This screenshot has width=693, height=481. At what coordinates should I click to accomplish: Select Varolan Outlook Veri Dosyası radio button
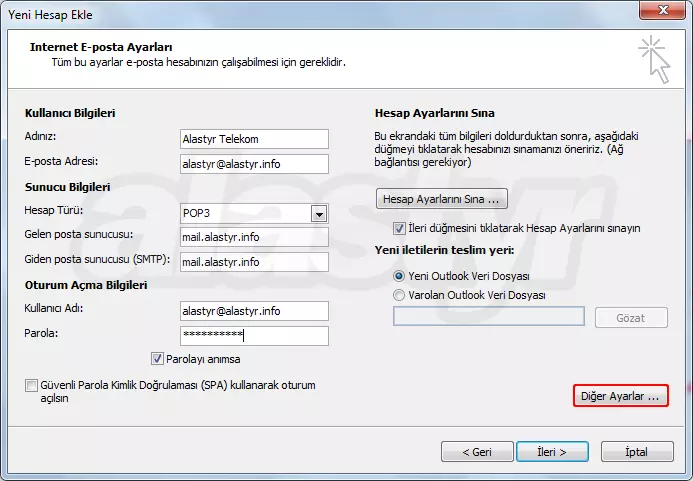tap(399, 295)
